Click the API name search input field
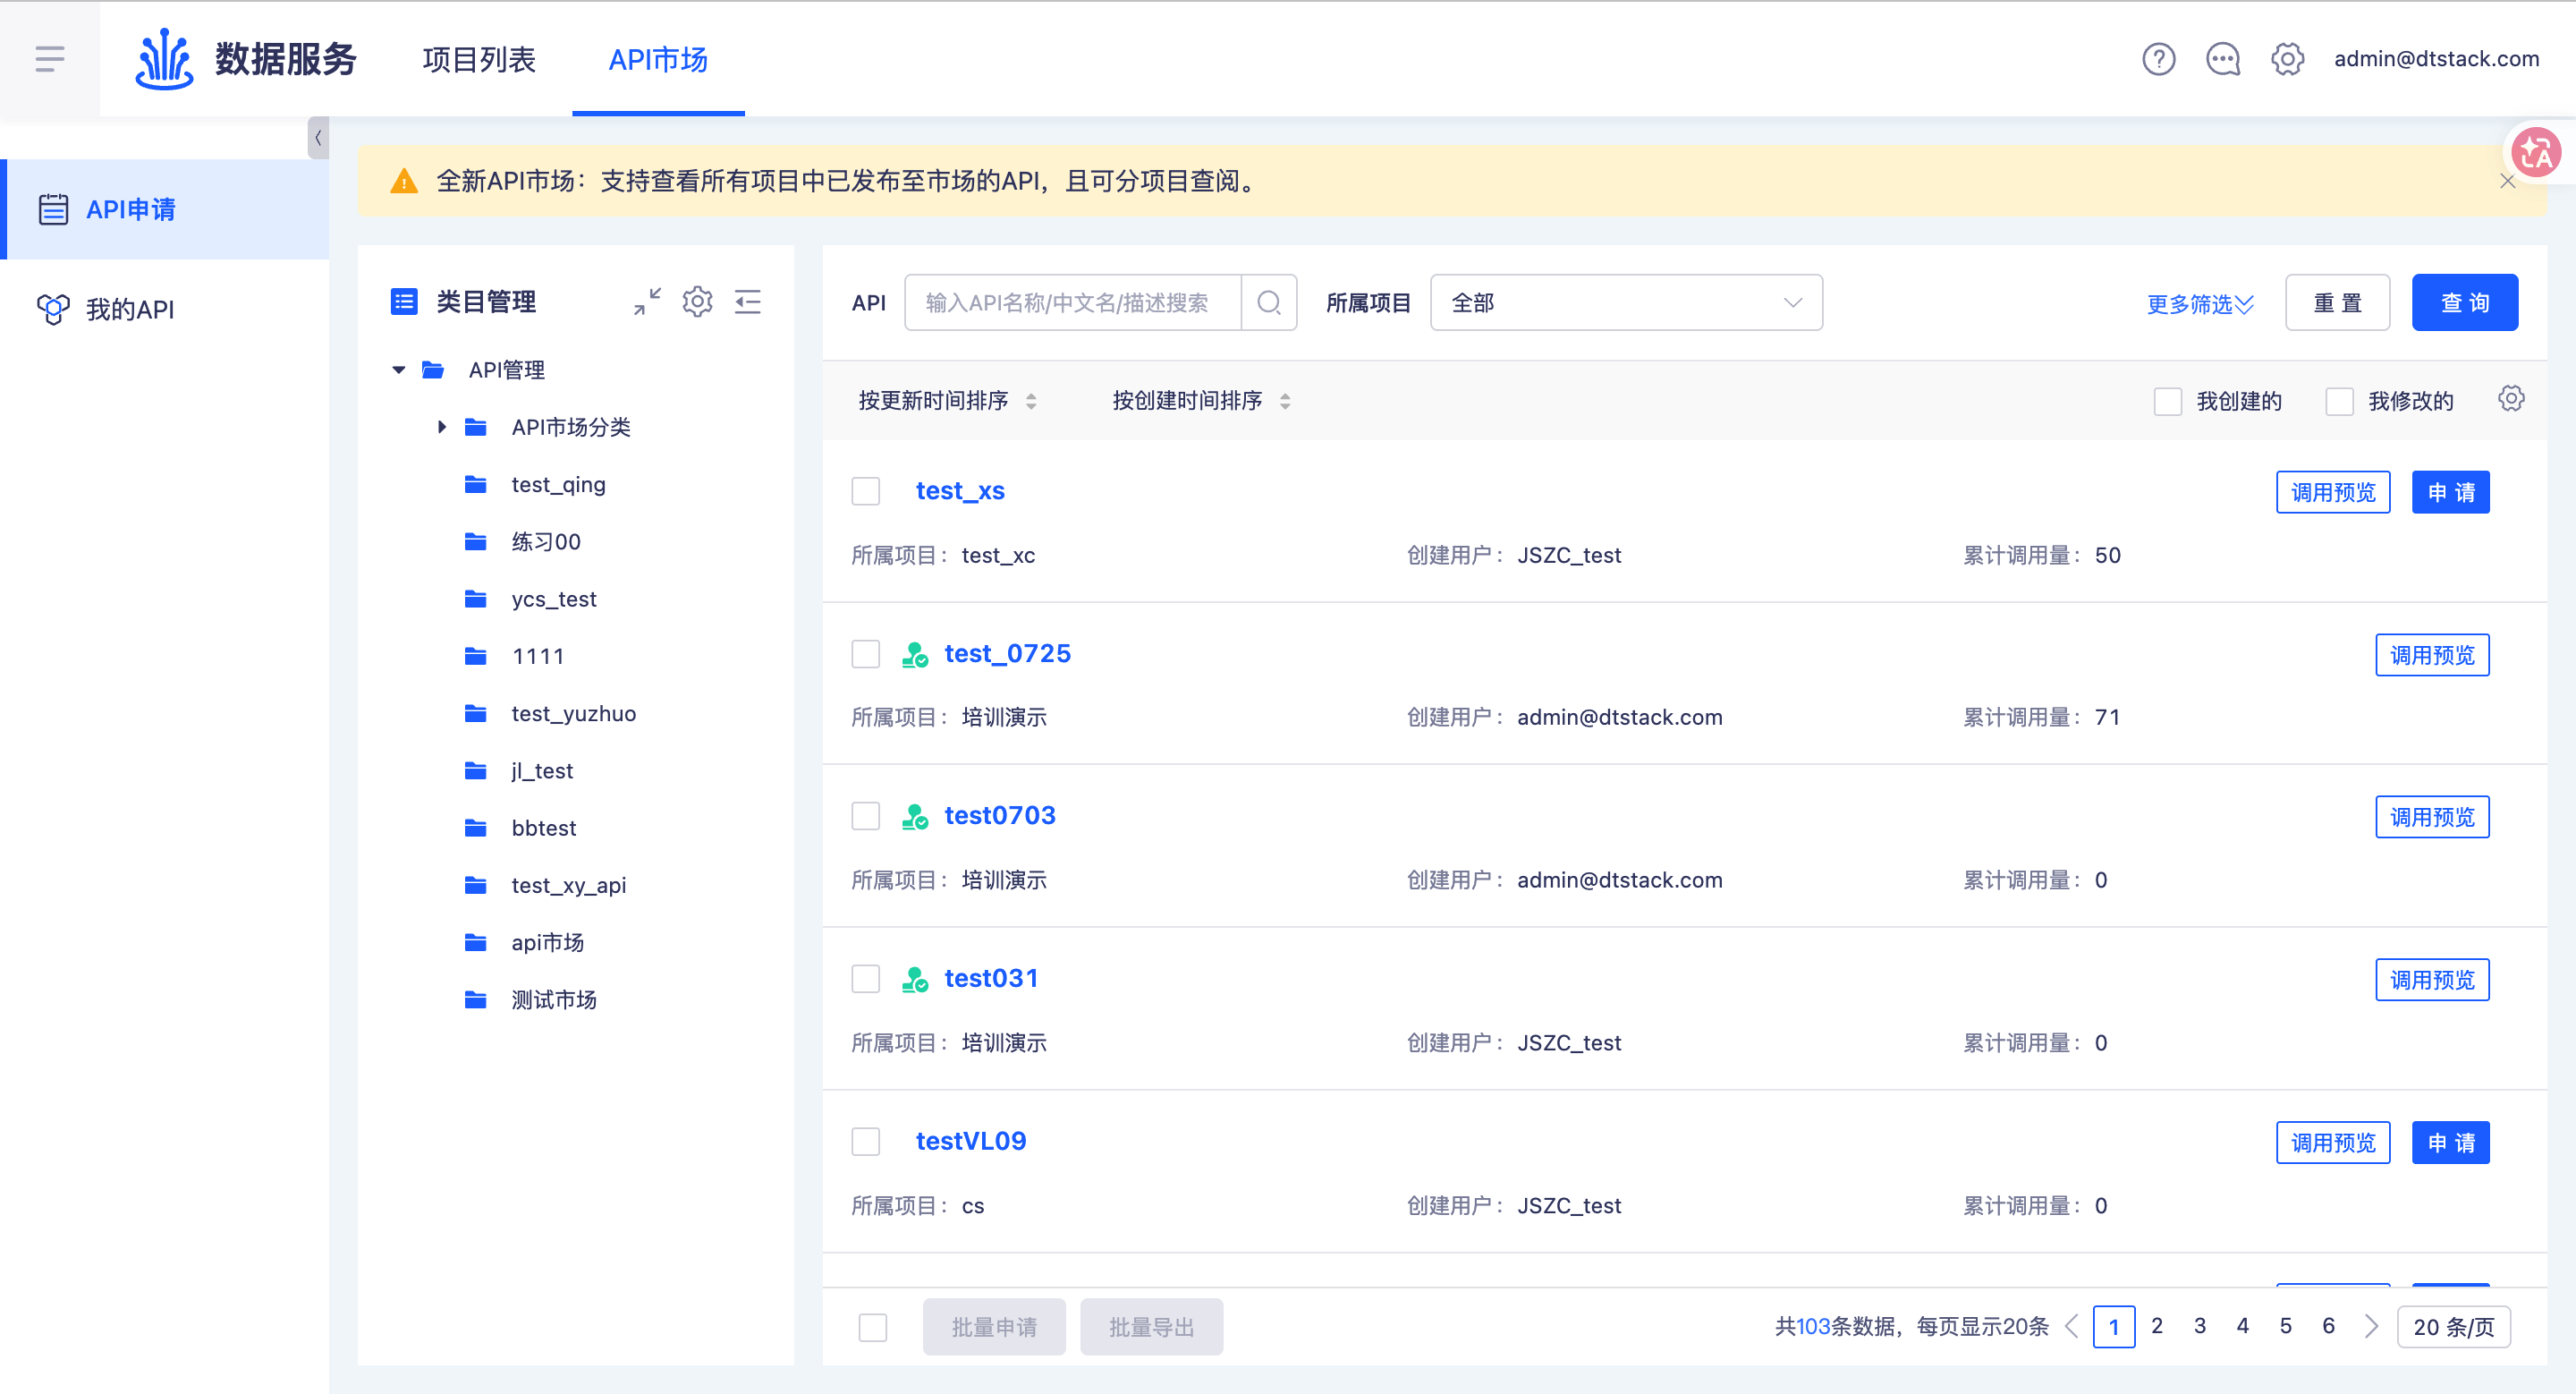This screenshot has width=2576, height=1394. coord(1071,302)
